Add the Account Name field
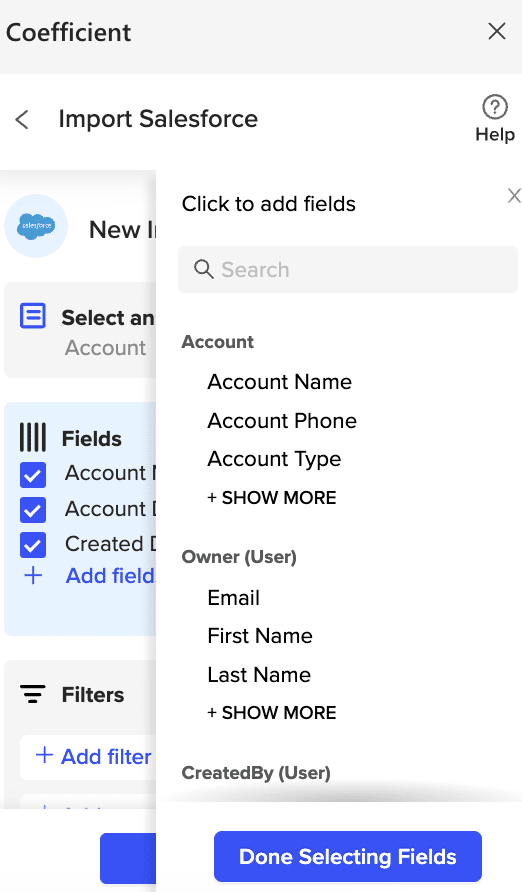The height and width of the screenshot is (892, 522). [279, 382]
